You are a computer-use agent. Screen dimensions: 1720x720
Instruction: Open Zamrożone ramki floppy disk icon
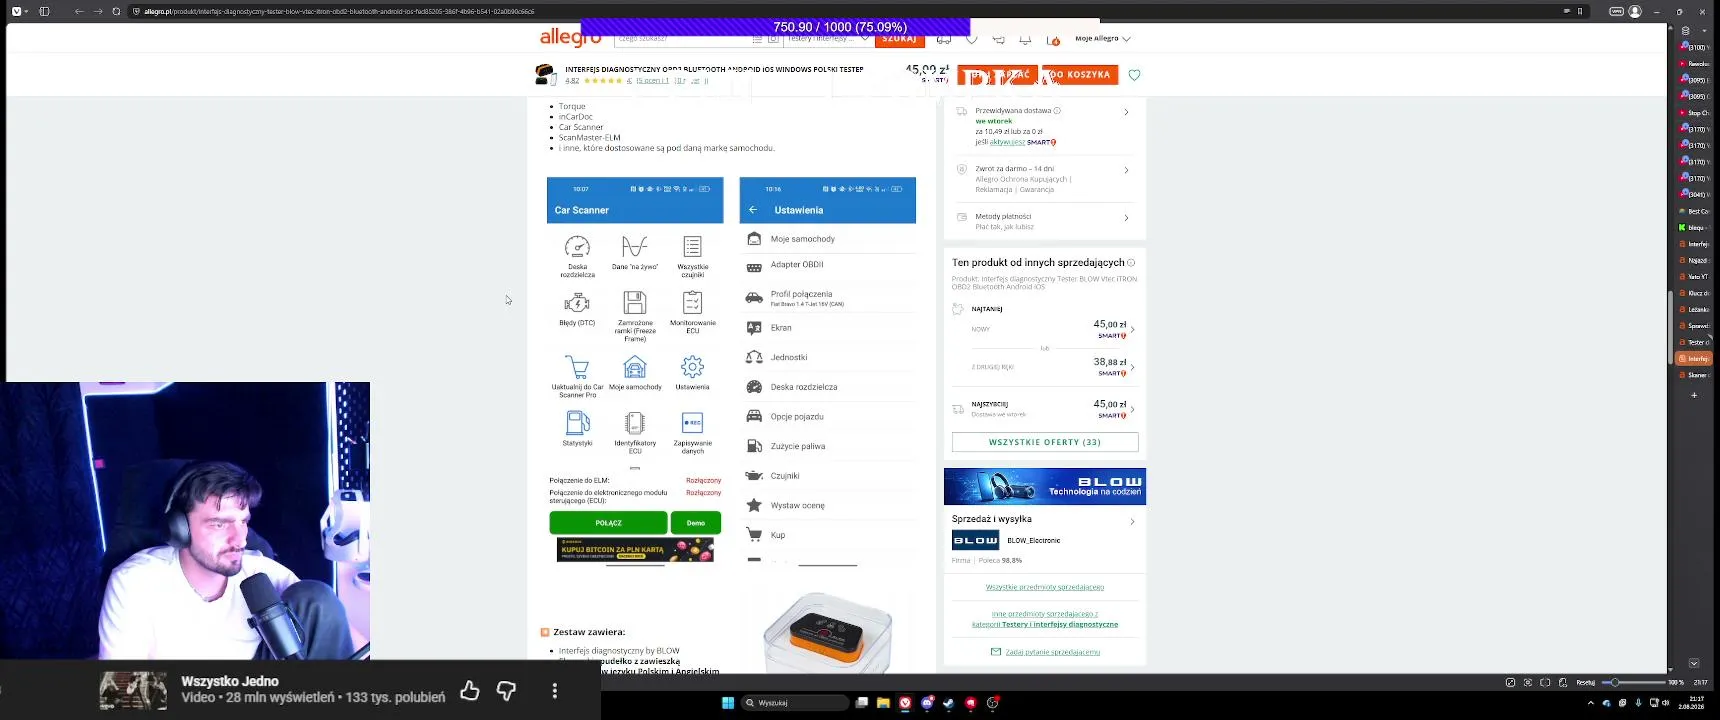pos(635,302)
